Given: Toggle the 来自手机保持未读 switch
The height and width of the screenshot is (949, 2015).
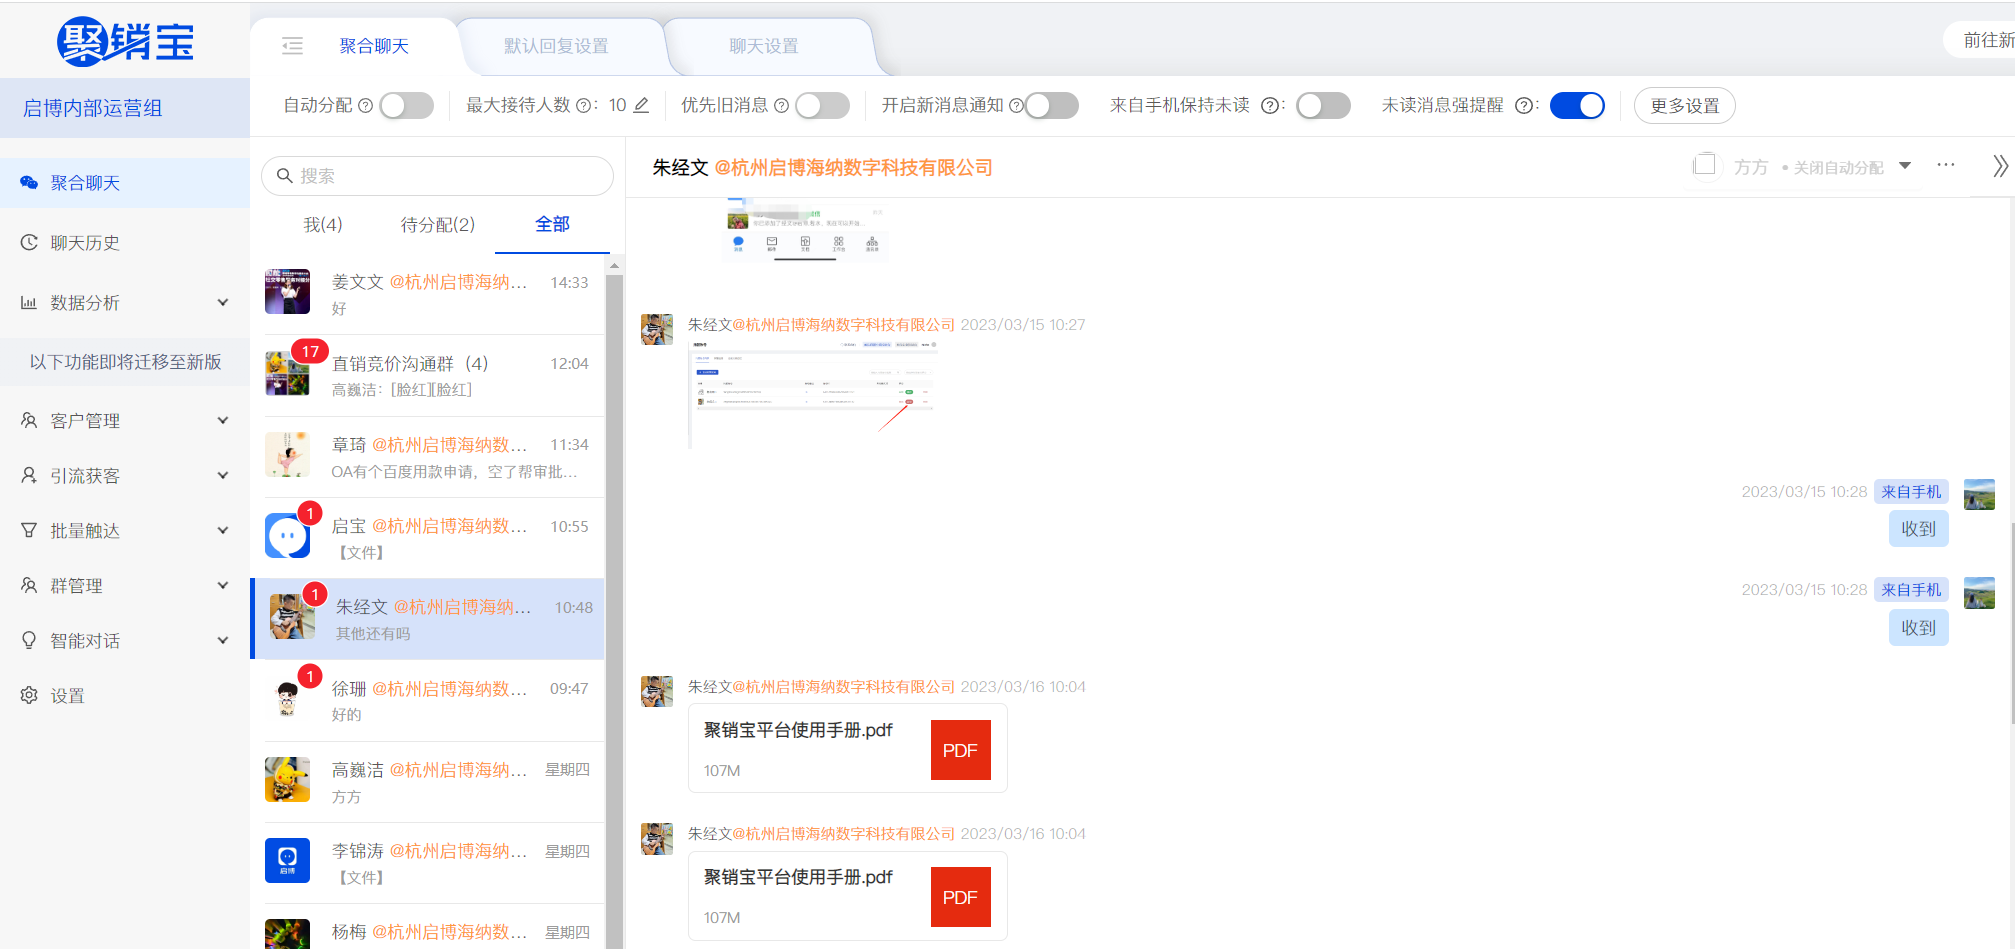Looking at the screenshot, I should tap(1323, 105).
